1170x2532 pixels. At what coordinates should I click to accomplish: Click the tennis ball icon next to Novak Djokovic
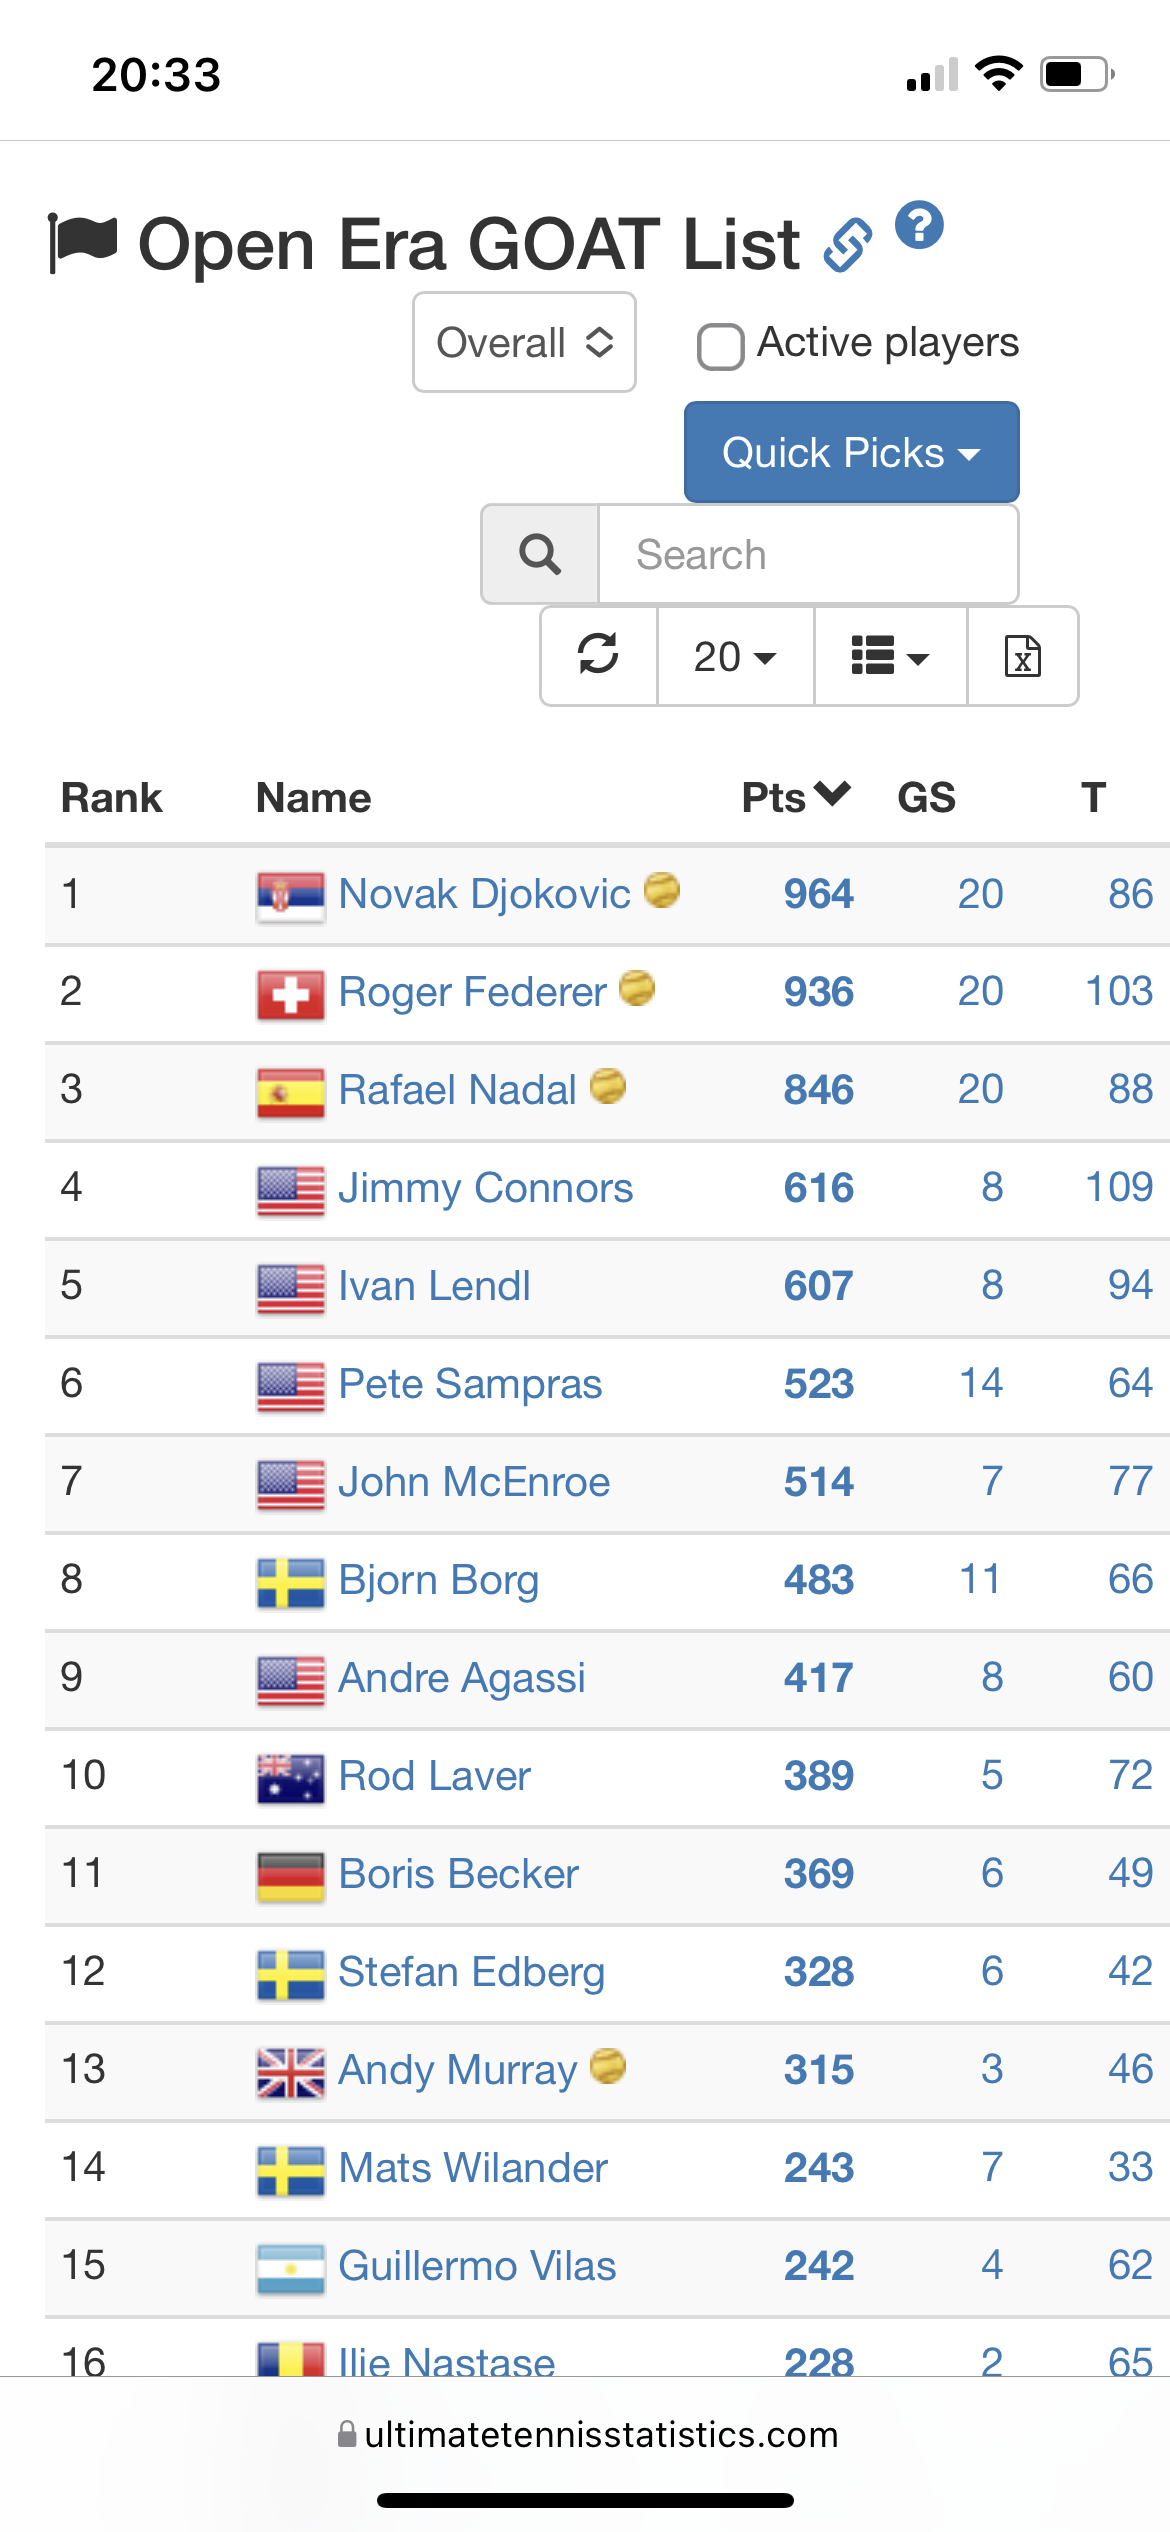click(661, 889)
